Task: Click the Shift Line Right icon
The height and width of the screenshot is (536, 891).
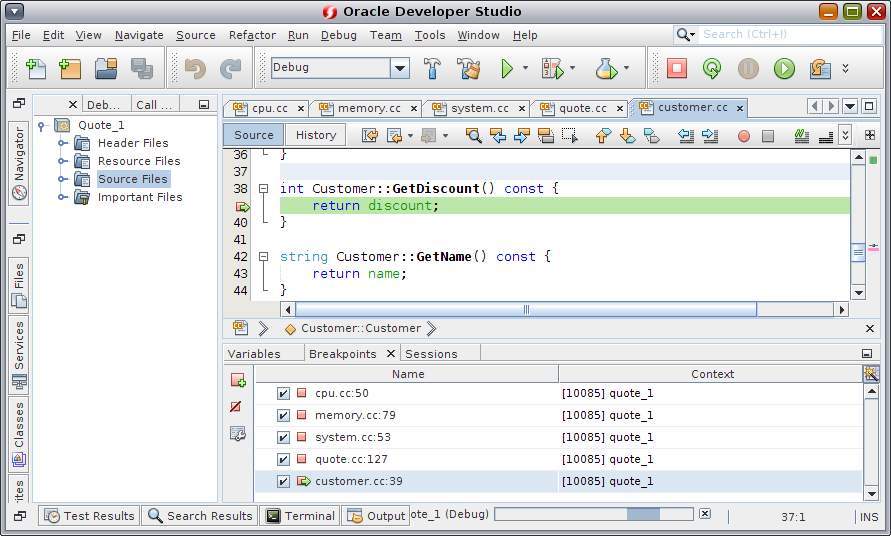Action: coord(710,135)
